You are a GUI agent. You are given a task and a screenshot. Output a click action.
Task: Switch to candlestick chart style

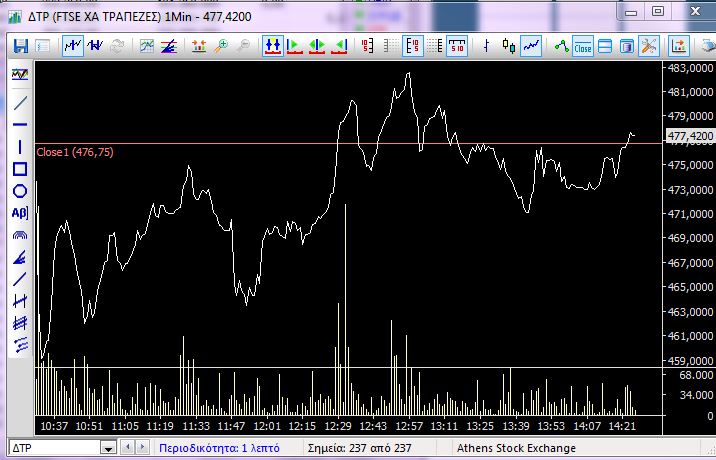(x=509, y=46)
